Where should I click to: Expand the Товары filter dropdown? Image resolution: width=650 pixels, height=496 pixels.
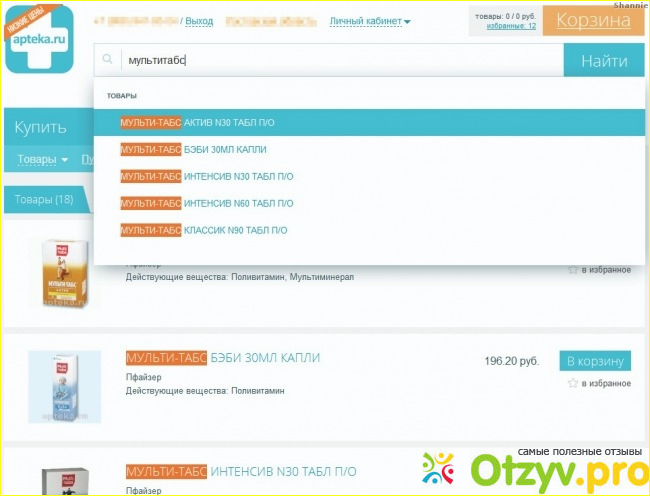43,159
